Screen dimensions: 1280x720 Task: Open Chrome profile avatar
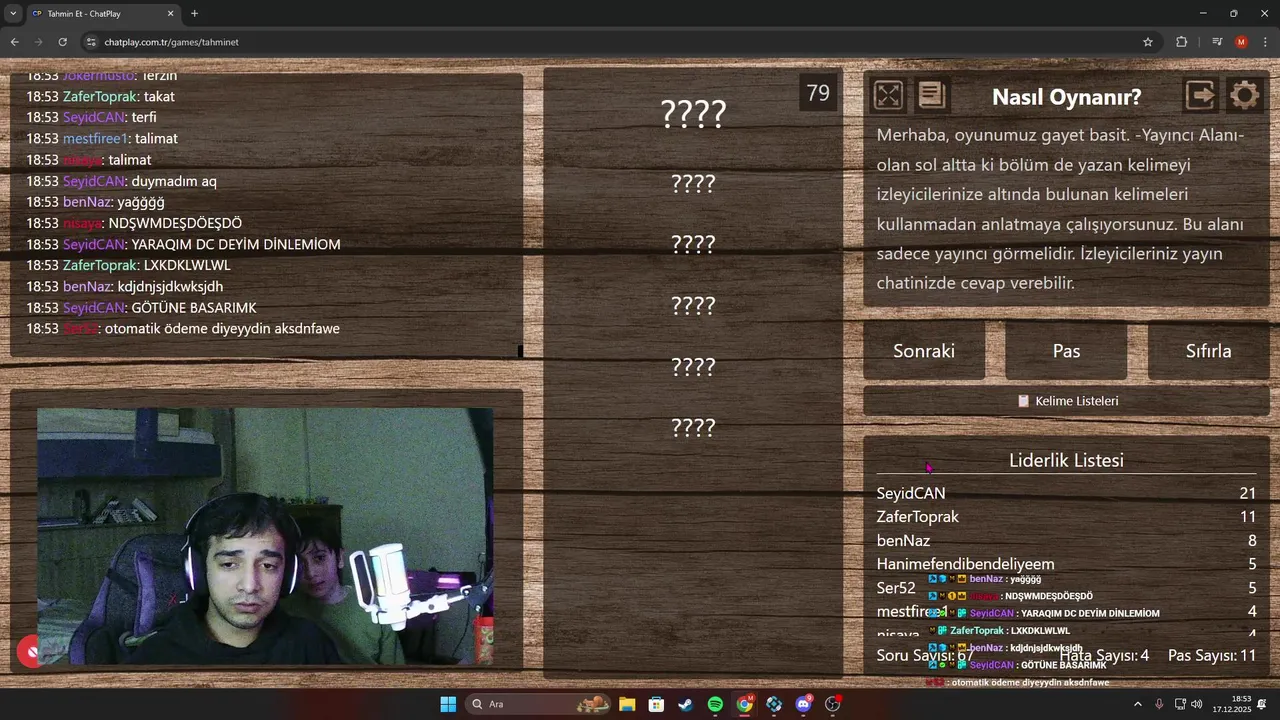[x=1241, y=42]
